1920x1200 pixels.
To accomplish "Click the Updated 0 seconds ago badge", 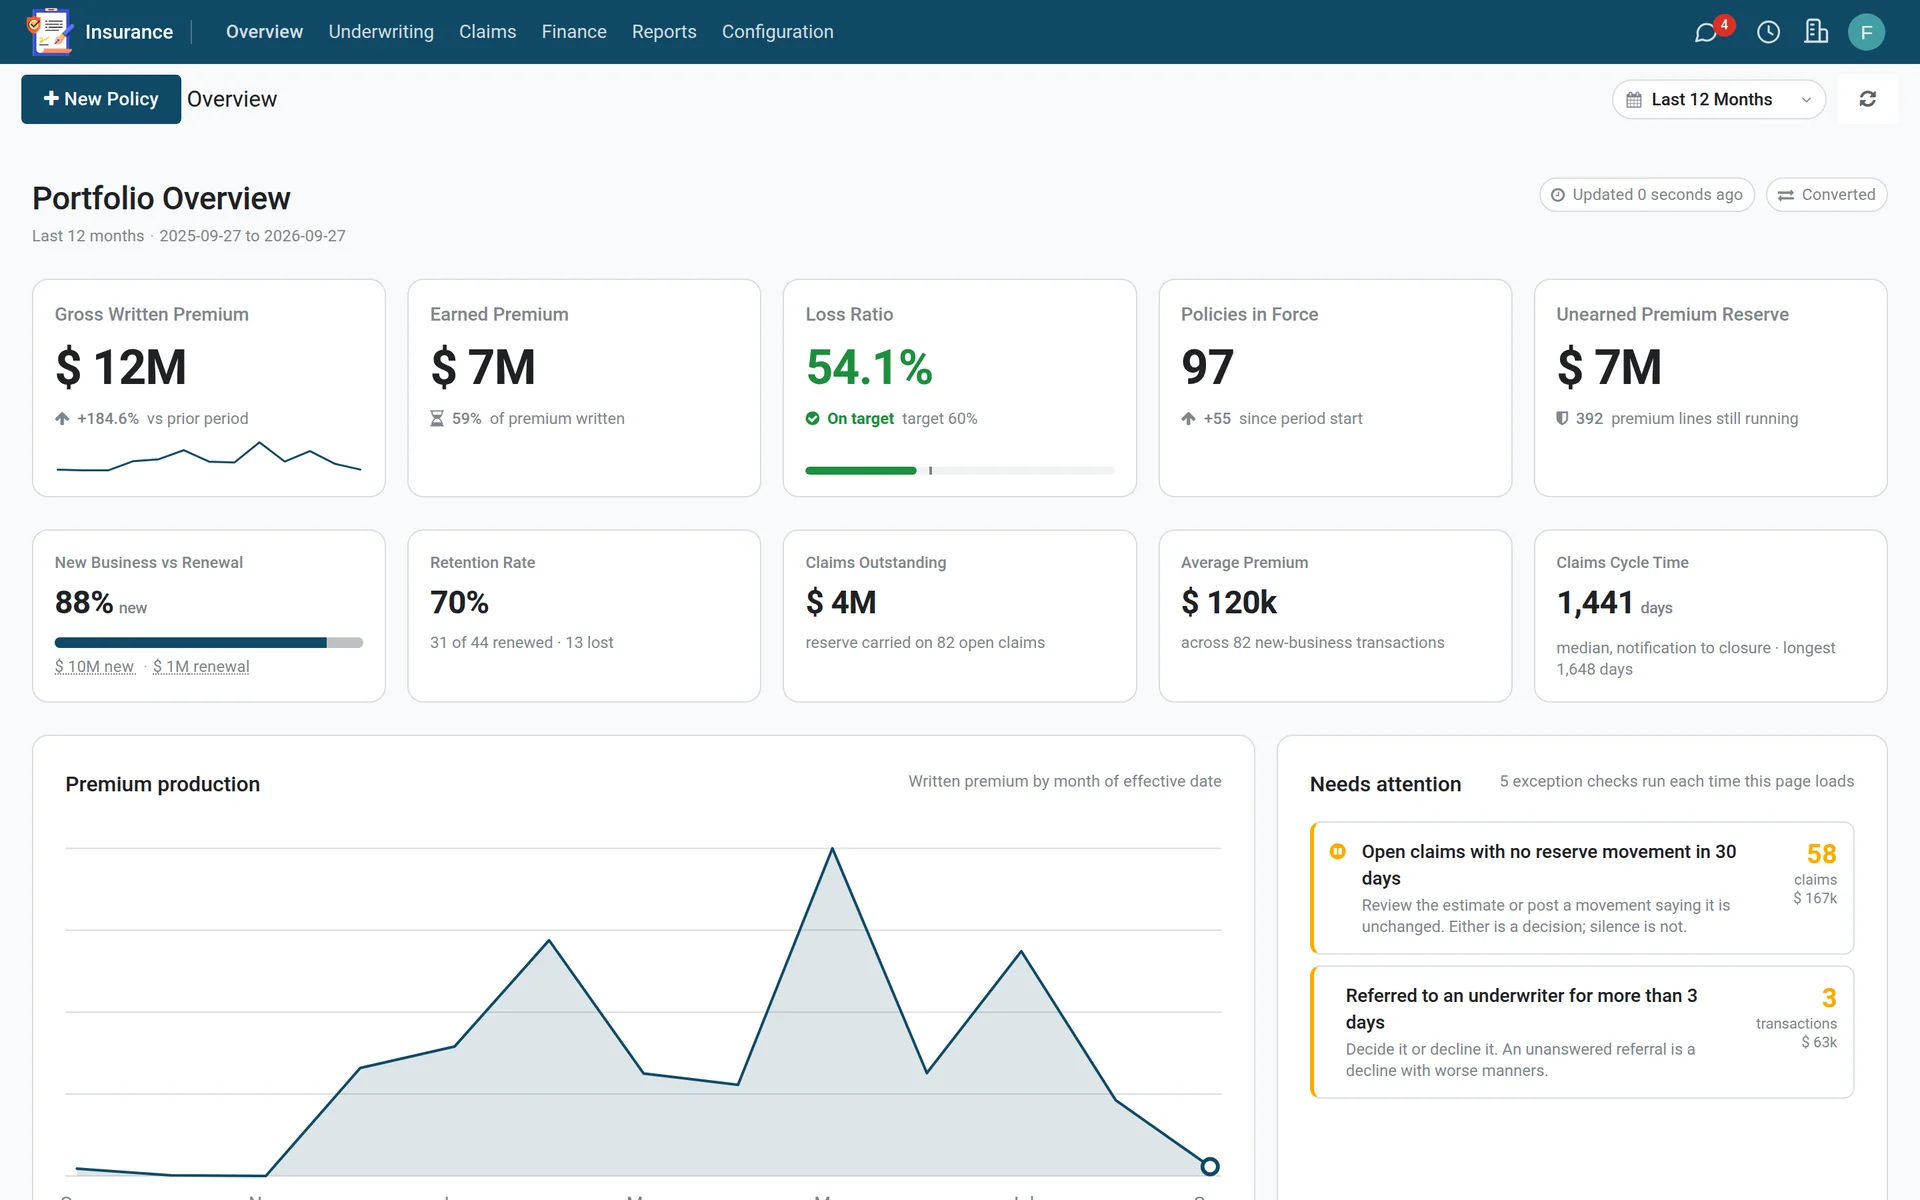I will coord(1646,195).
